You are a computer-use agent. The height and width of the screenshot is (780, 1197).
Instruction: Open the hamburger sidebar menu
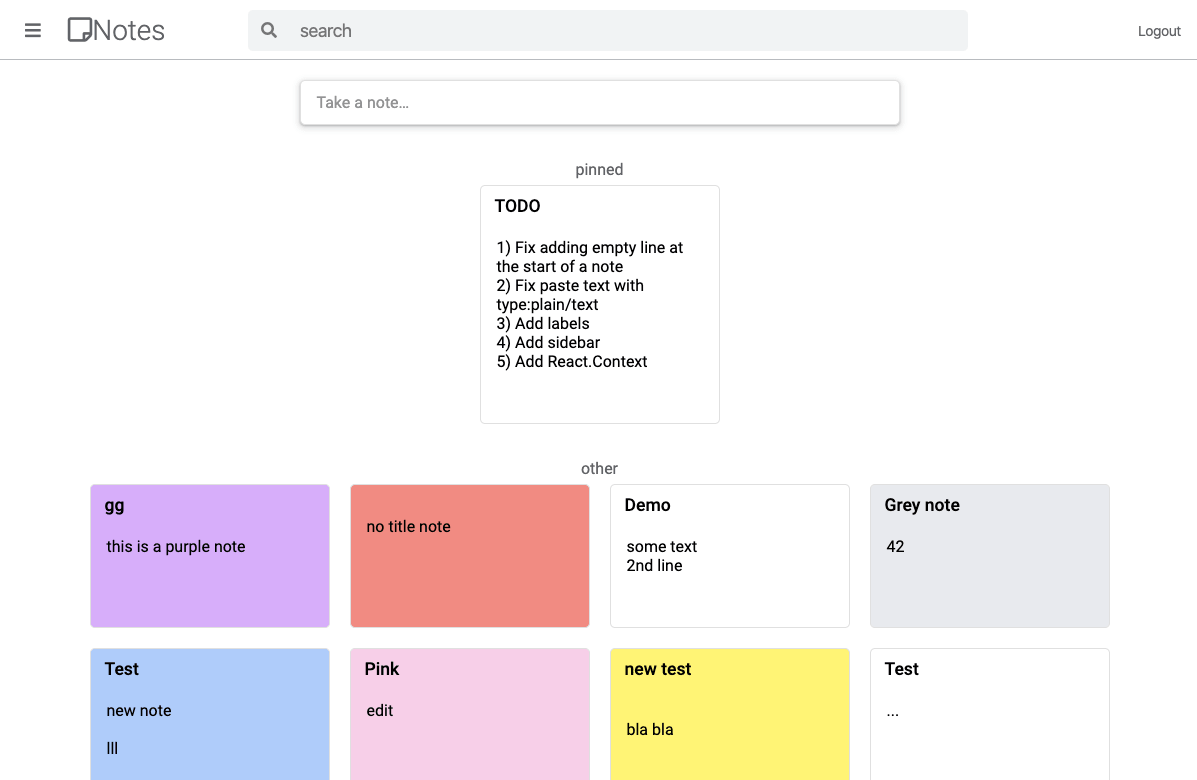tap(33, 30)
